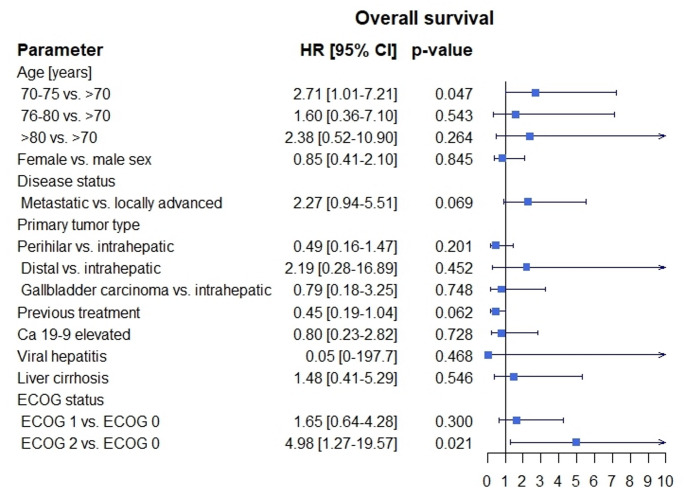Select the blue marker for Metastatic vs. locally advanced
This screenshot has width=685, height=498.
pyautogui.click(x=527, y=202)
